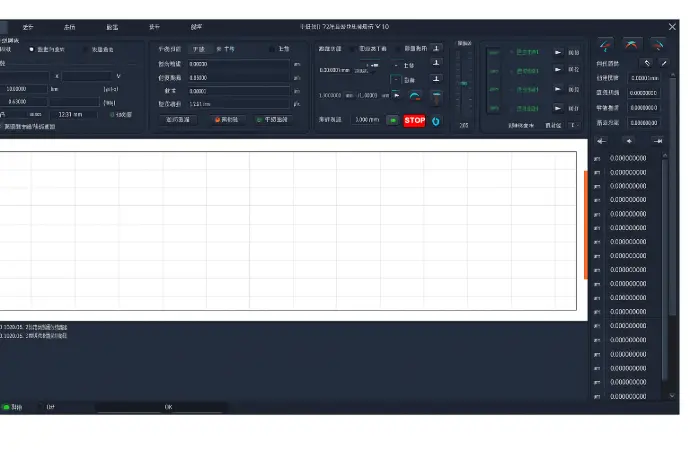Click the green button left of STOP
Screen dimensions: 690x460
pos(391,120)
